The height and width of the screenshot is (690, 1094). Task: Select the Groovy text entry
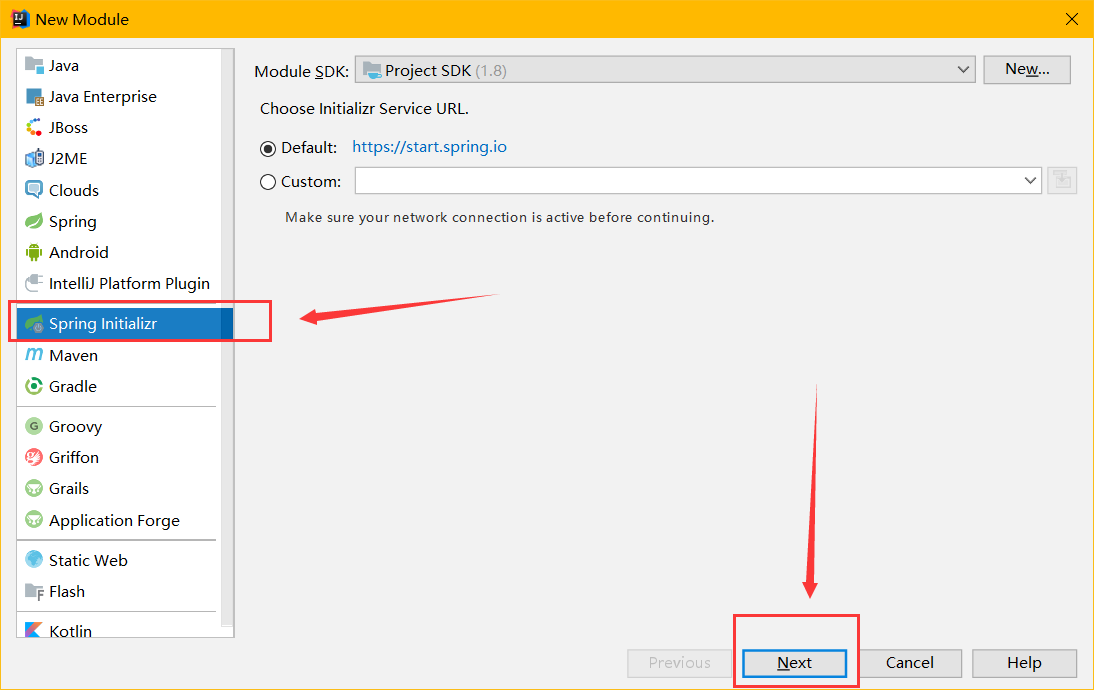75,426
